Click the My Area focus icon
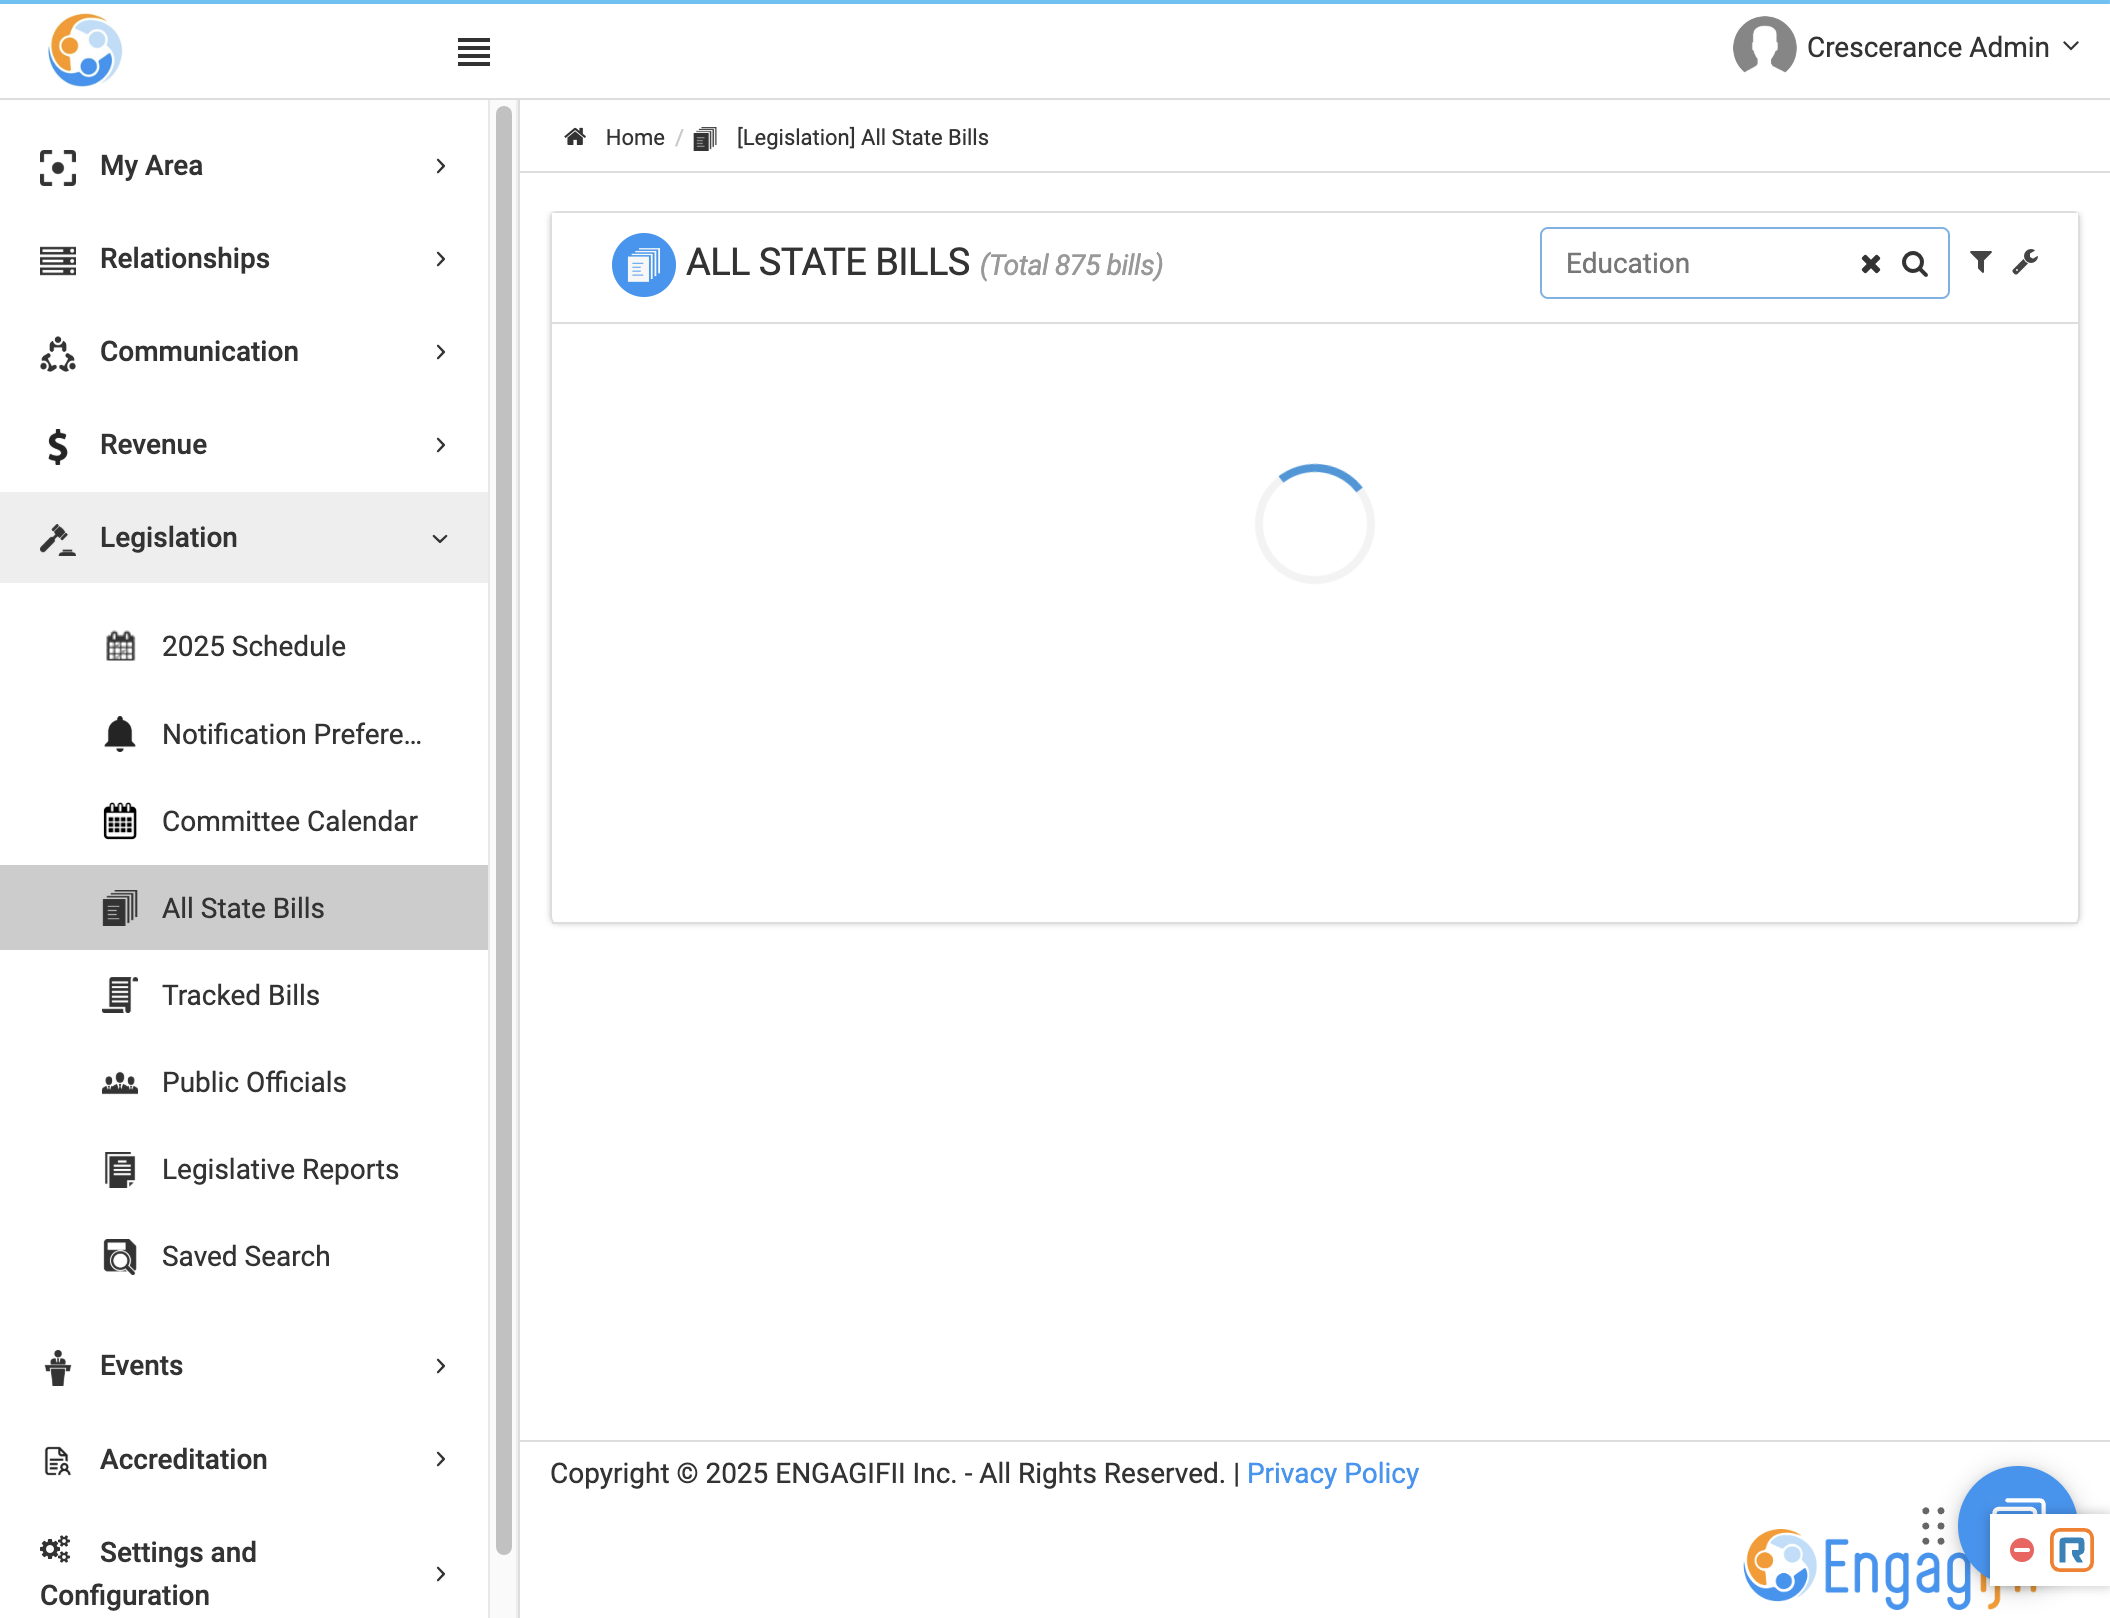This screenshot has height=1618, width=2110. [x=57, y=167]
